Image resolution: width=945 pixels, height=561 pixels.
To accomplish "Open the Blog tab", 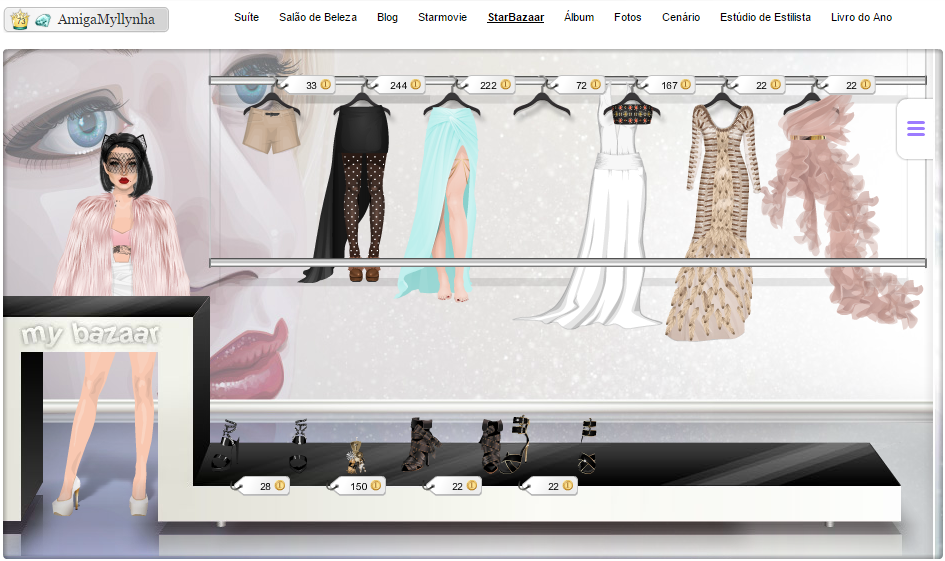I will pos(387,17).
